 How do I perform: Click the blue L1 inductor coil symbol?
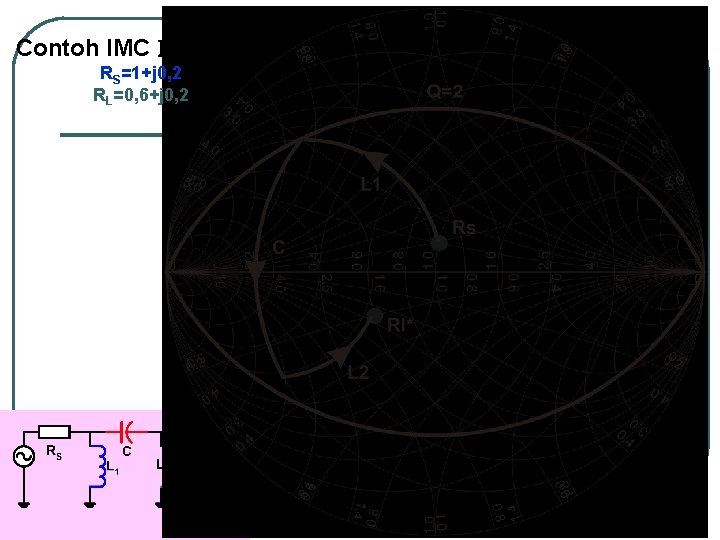(x=98, y=466)
